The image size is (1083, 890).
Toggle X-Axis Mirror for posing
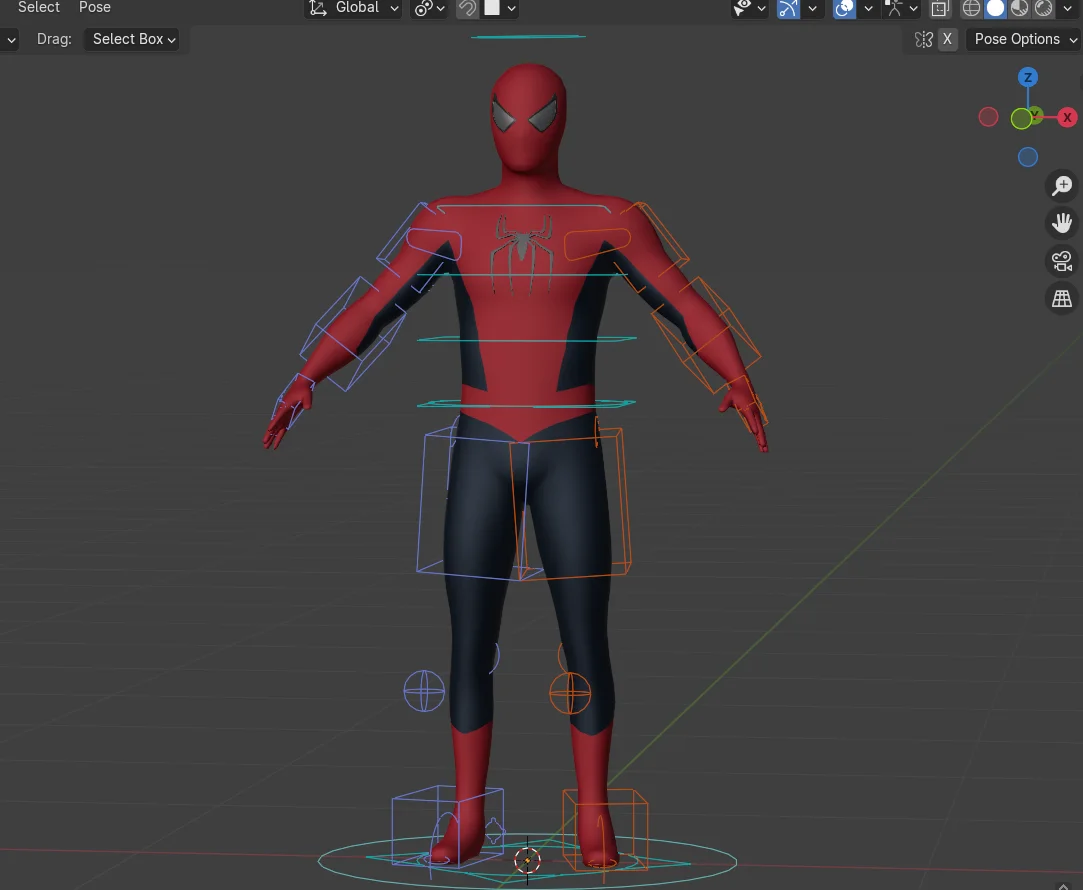(947, 39)
